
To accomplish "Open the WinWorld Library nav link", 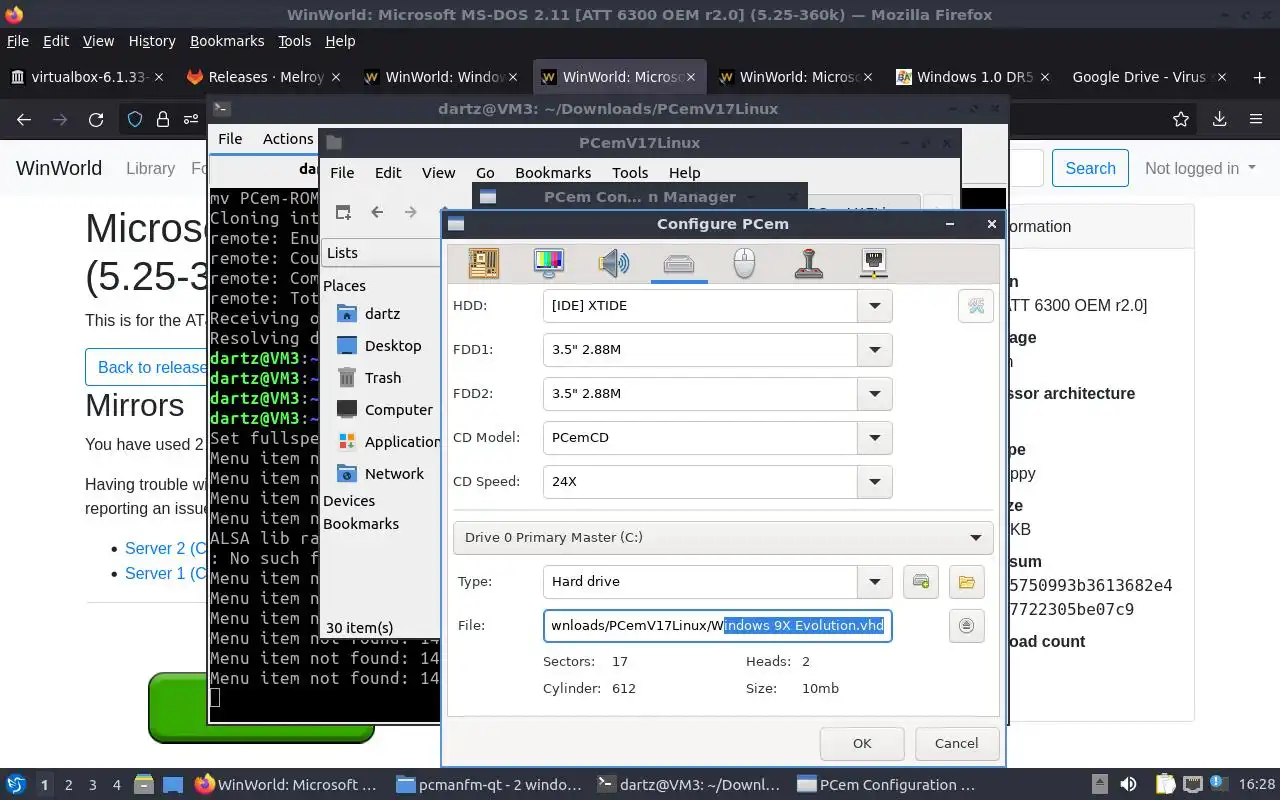I will click(x=151, y=168).
